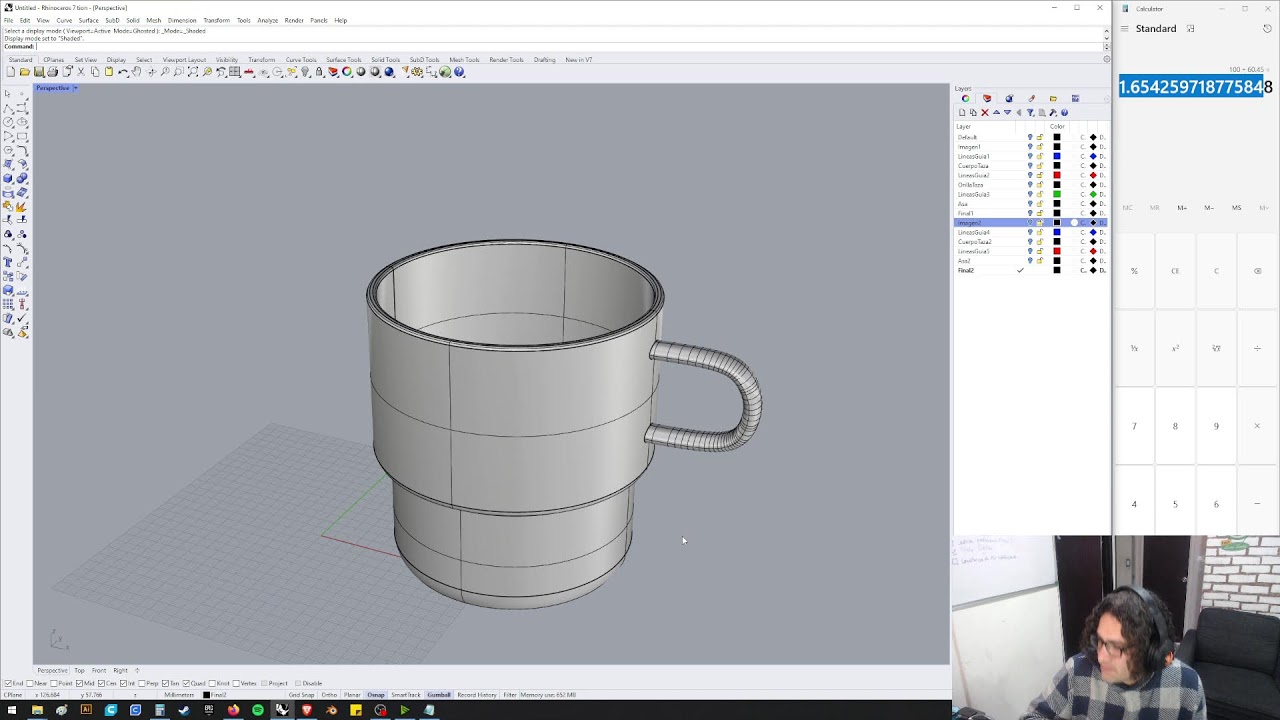Screen dimensions: 1280x720
Task: Click New Layer icon in Layers panel
Action: 962,113
